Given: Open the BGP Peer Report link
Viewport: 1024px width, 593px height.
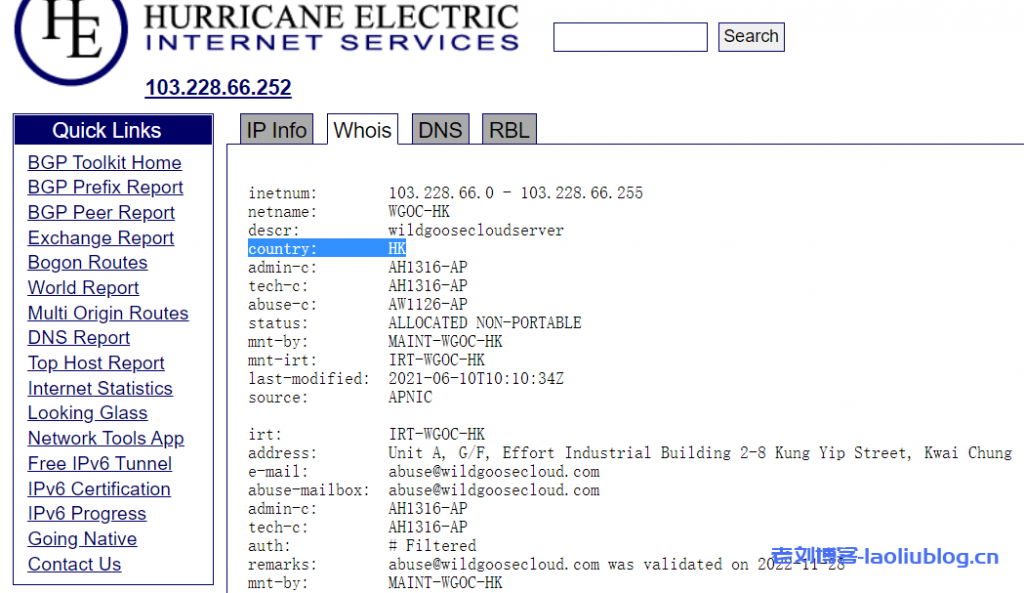Looking at the screenshot, I should click(x=101, y=213).
